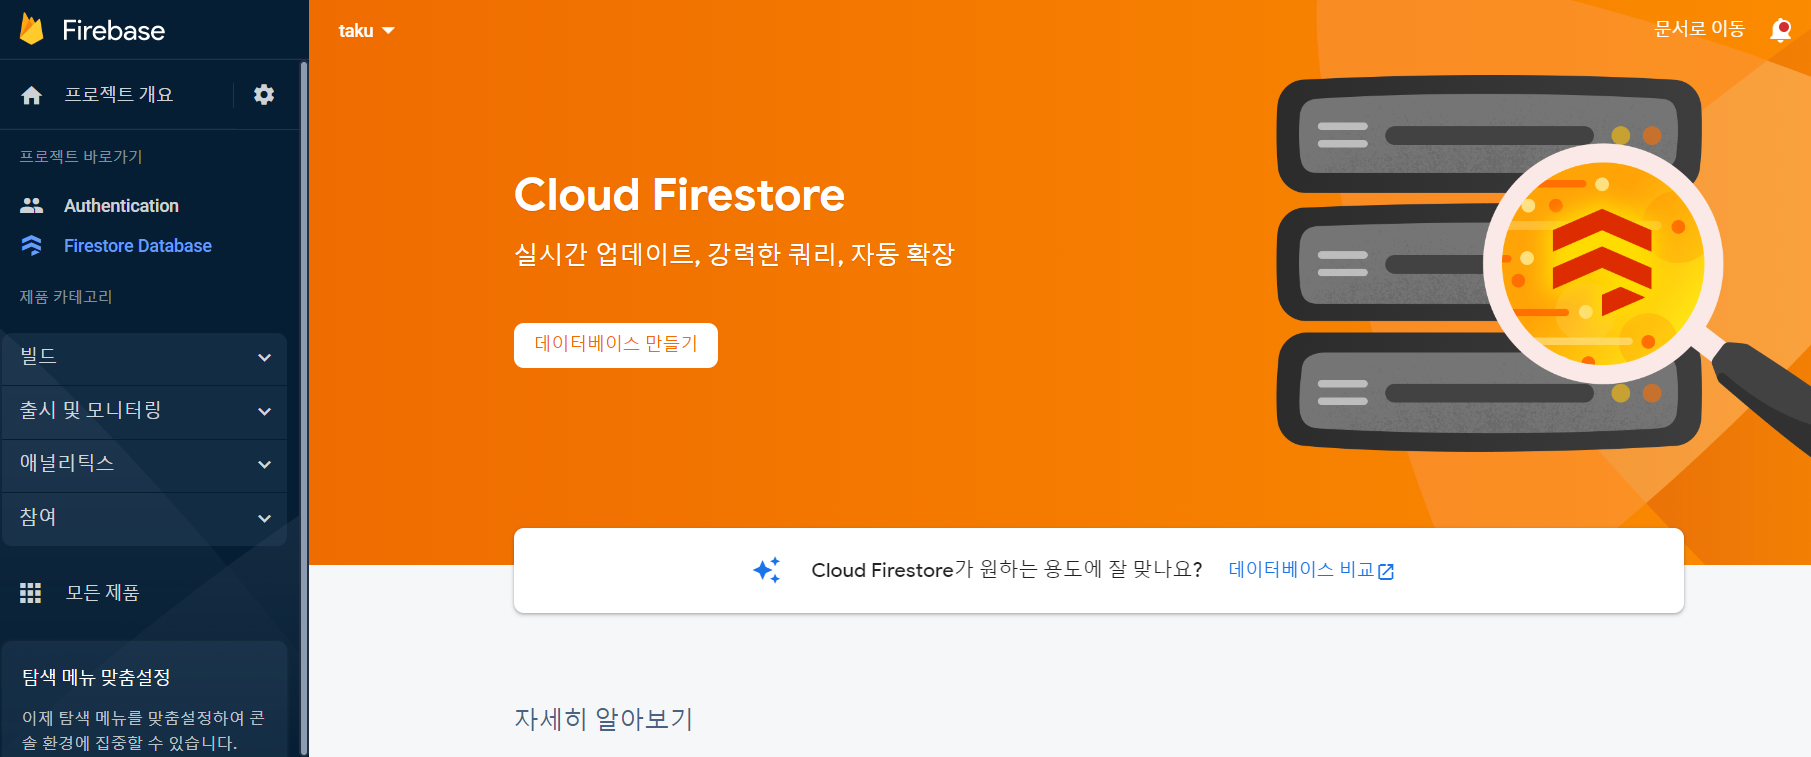Expand the 빌드 category
Image resolution: width=1811 pixels, height=757 pixels.
tap(144, 357)
